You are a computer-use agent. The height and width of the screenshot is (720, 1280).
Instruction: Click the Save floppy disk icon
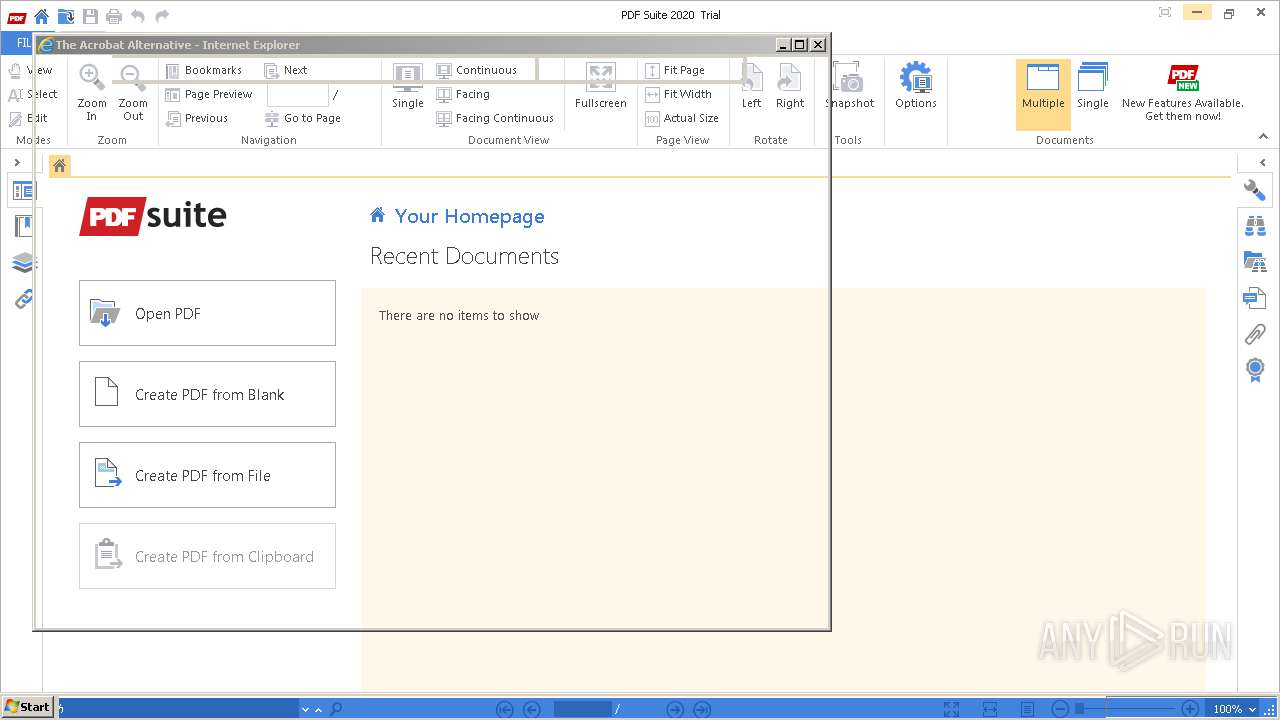click(90, 16)
